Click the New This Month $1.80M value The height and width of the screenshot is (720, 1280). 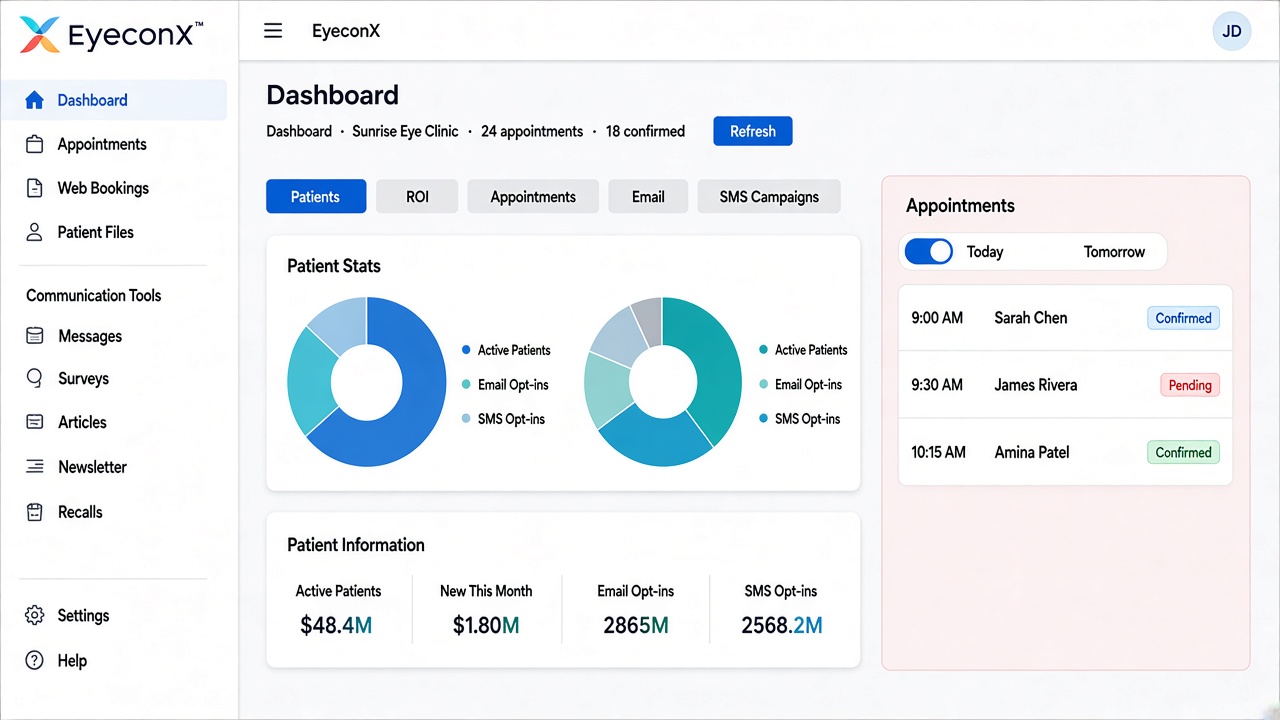tap(486, 626)
